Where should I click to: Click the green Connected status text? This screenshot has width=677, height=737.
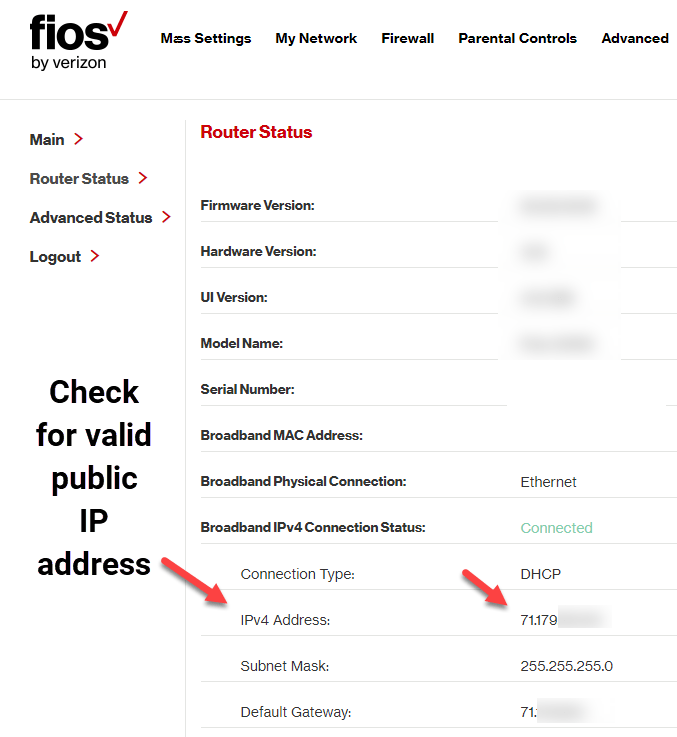[556, 528]
